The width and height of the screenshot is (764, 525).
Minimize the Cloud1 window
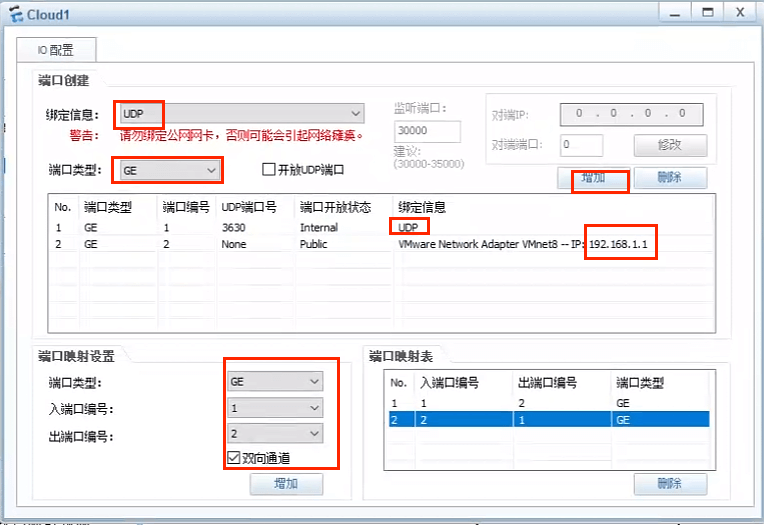pos(675,13)
